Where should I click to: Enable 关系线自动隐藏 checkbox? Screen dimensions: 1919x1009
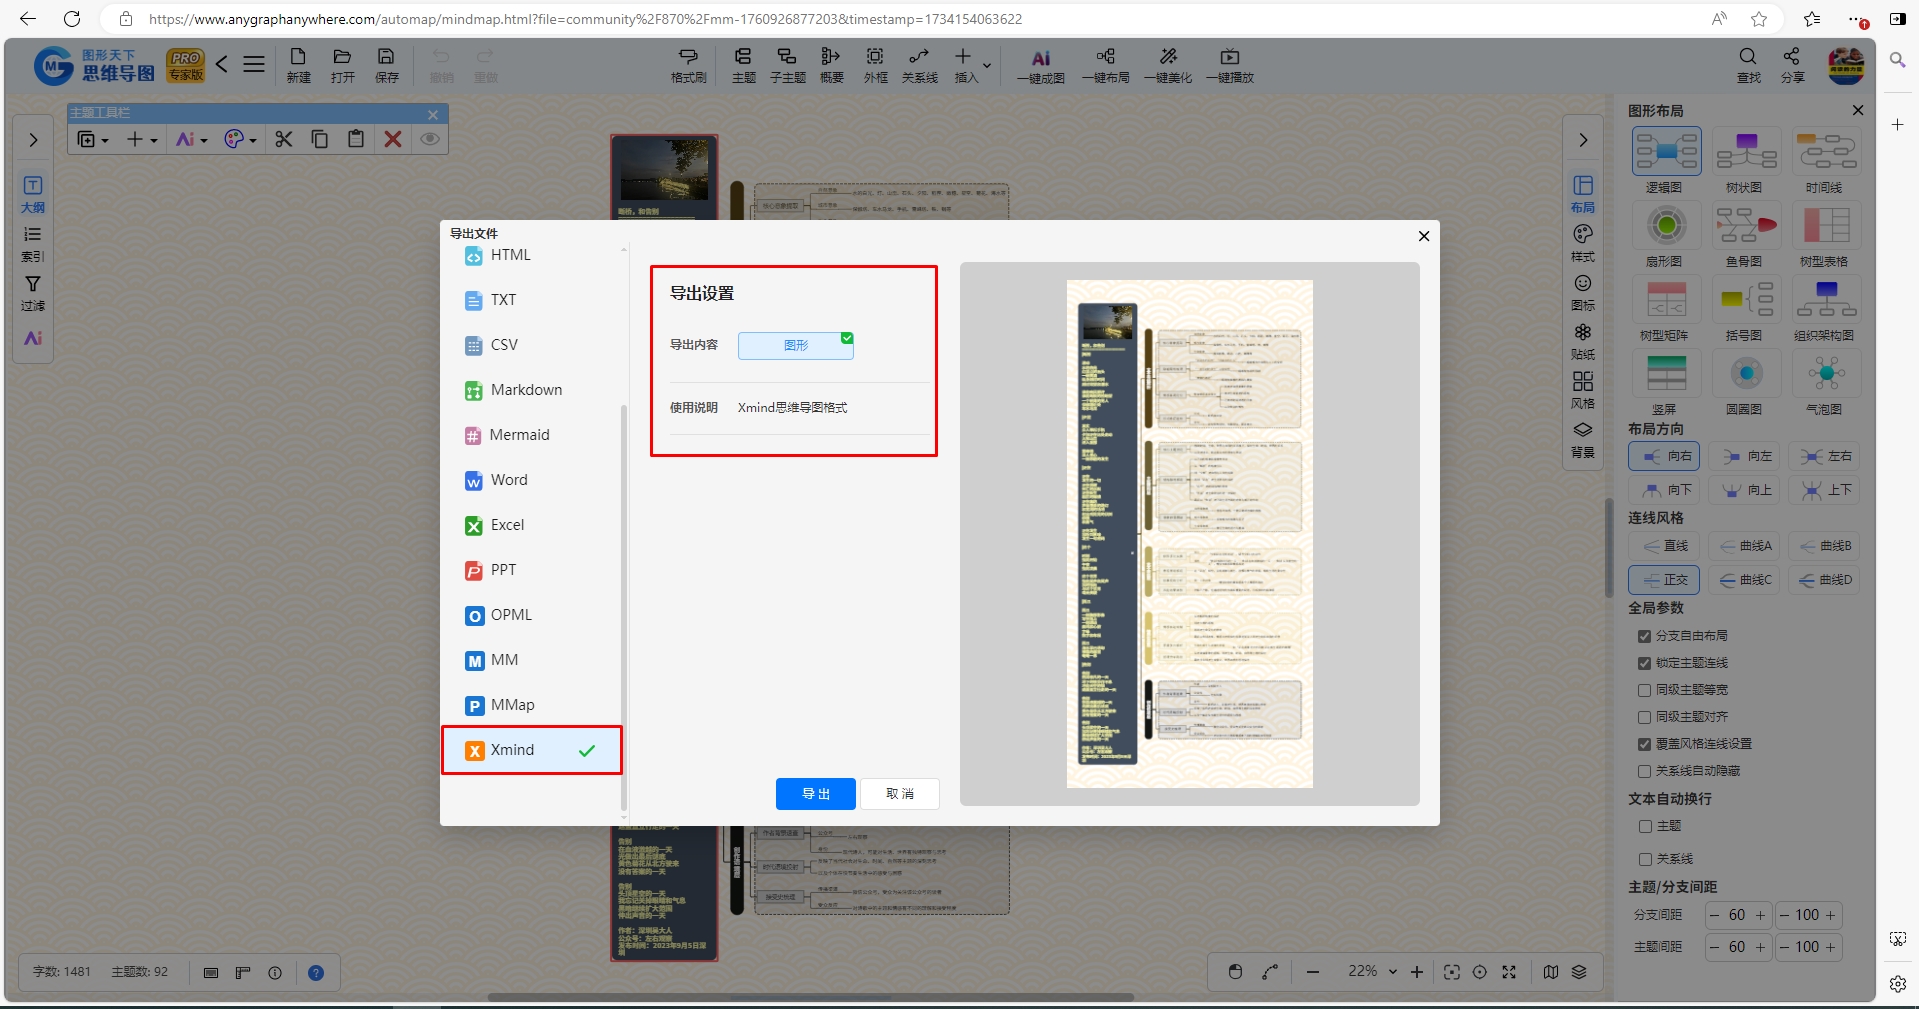pos(1644,771)
